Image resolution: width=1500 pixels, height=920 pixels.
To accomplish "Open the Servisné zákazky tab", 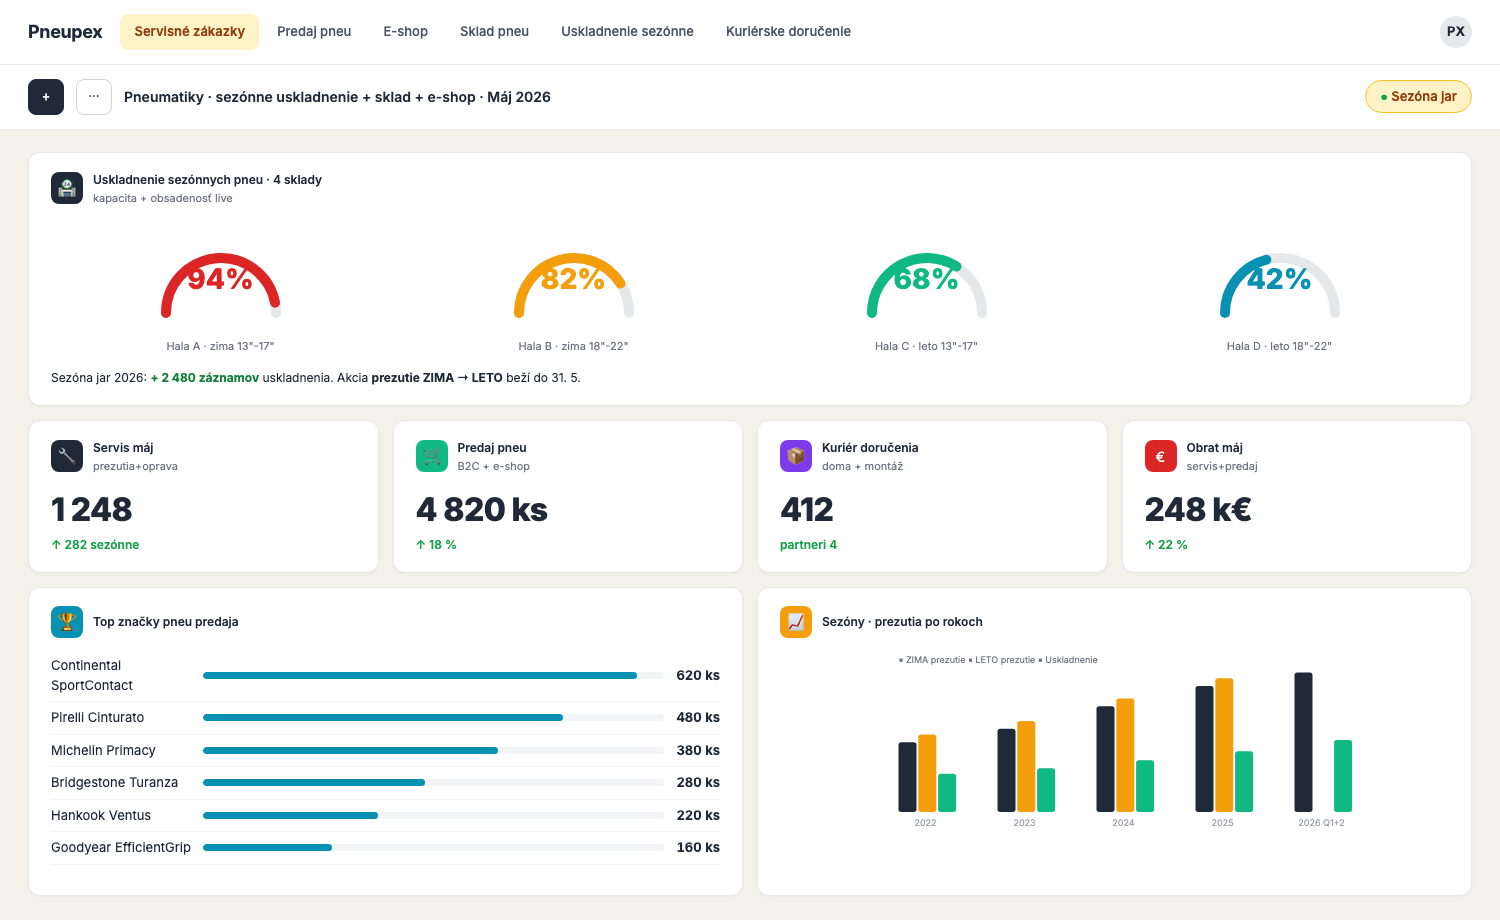I will [x=190, y=32].
